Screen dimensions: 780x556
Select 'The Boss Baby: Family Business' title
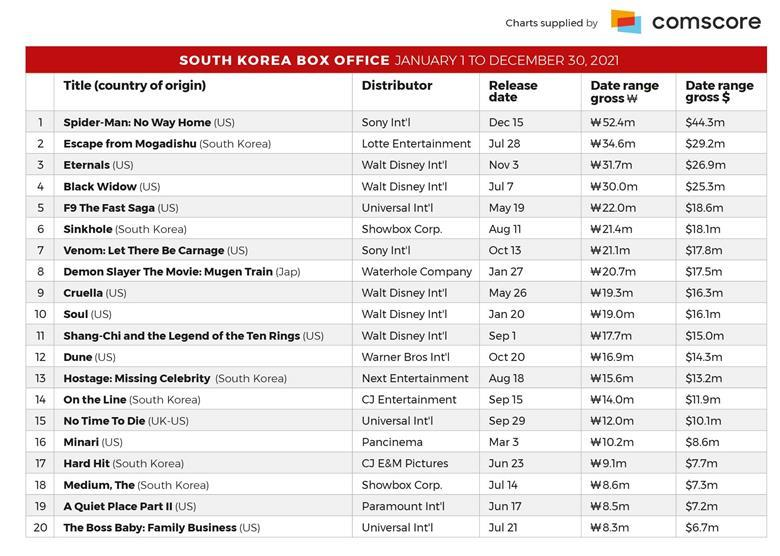click(150, 528)
